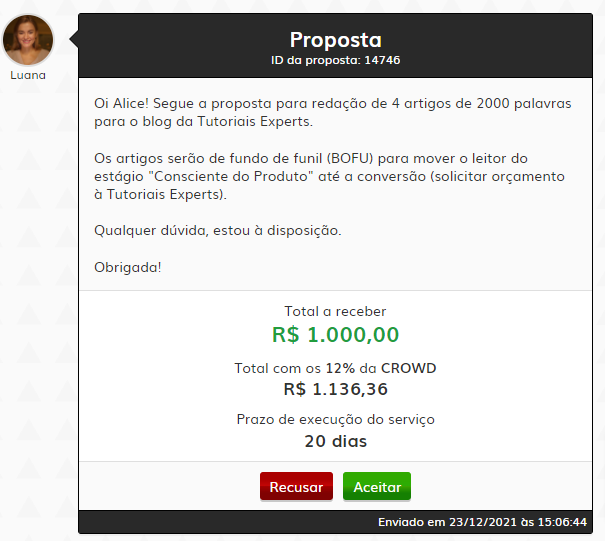Click the BOFU articles description paragraph

pyautogui.click(x=329, y=176)
